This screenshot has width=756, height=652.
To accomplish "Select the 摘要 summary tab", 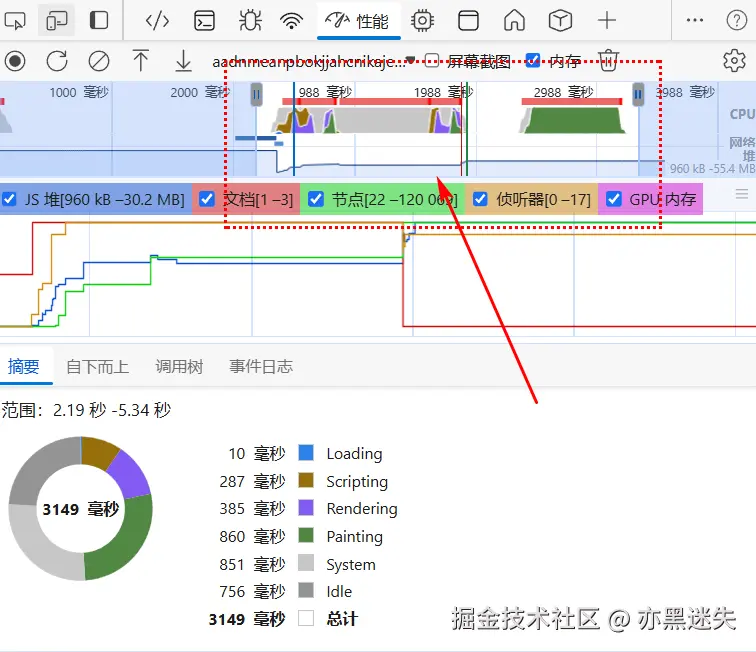I will (x=24, y=367).
